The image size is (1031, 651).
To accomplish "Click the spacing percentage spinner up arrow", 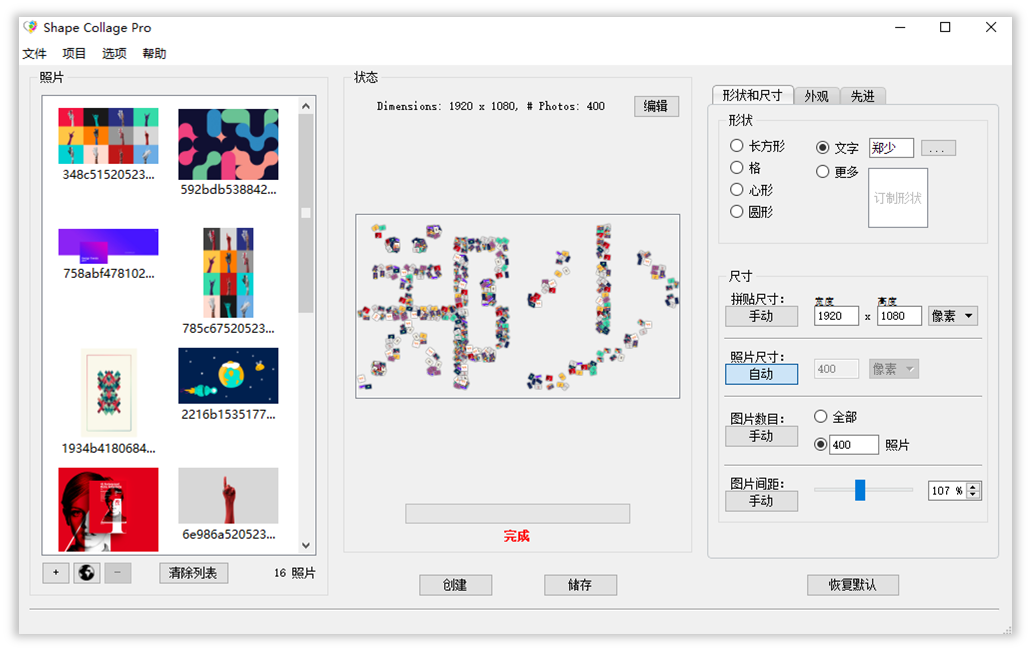I will 974,486.
